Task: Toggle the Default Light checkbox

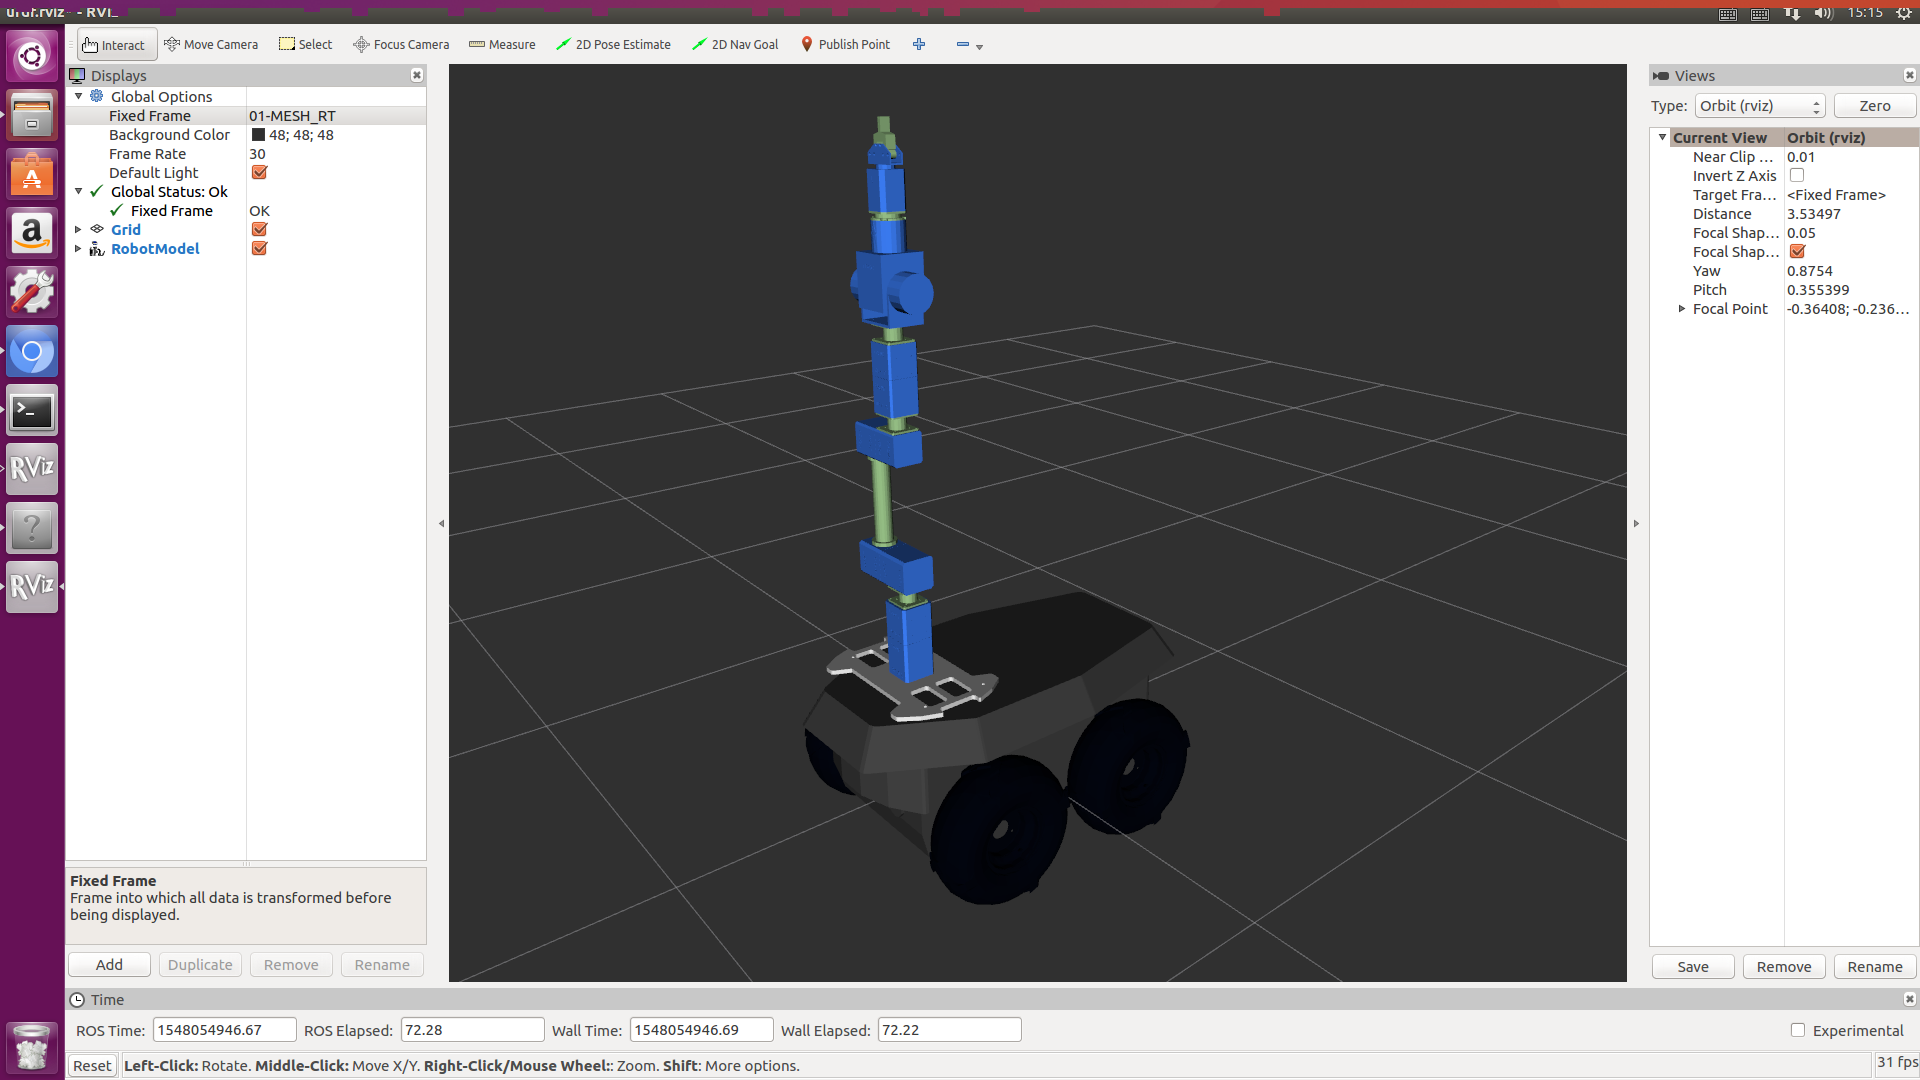Action: point(259,172)
